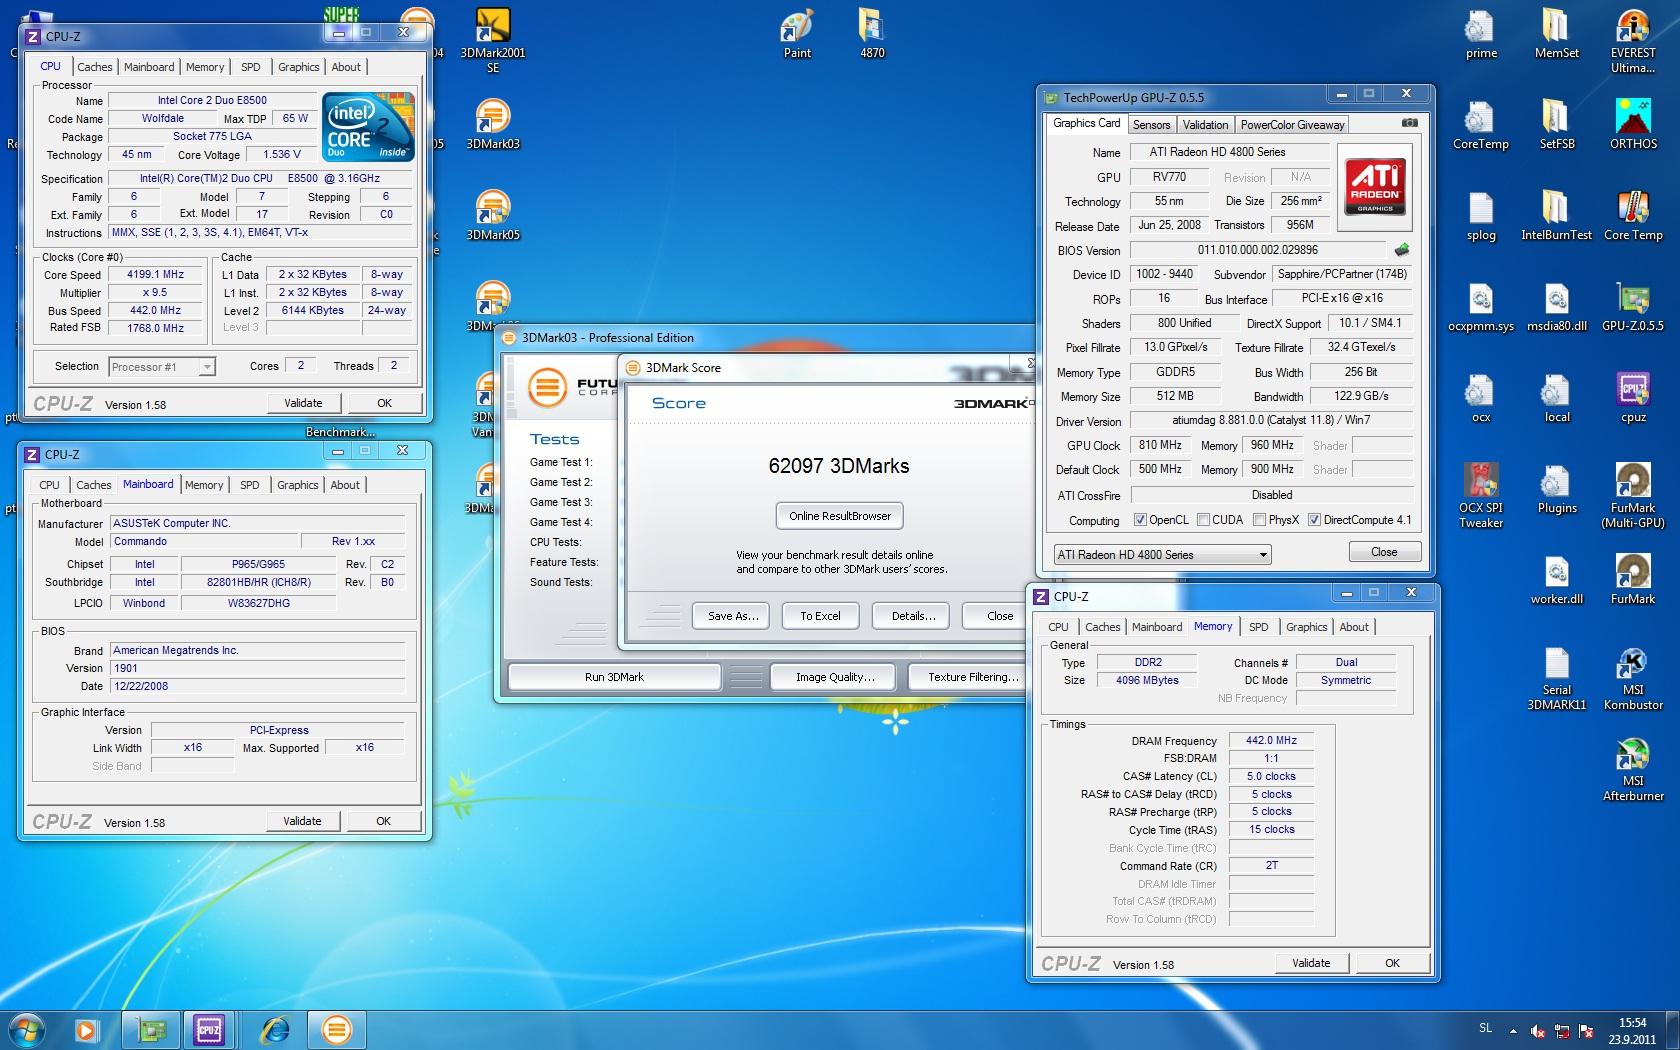Click the SL language indicator in tray

[1485, 1028]
